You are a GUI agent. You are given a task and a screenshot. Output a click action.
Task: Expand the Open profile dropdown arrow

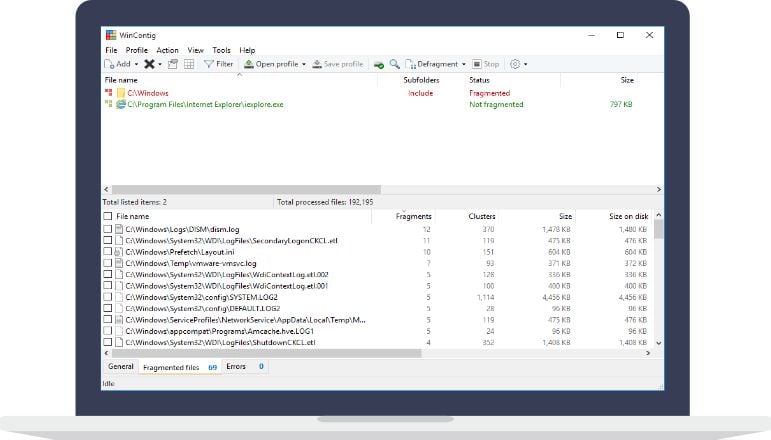click(304, 64)
